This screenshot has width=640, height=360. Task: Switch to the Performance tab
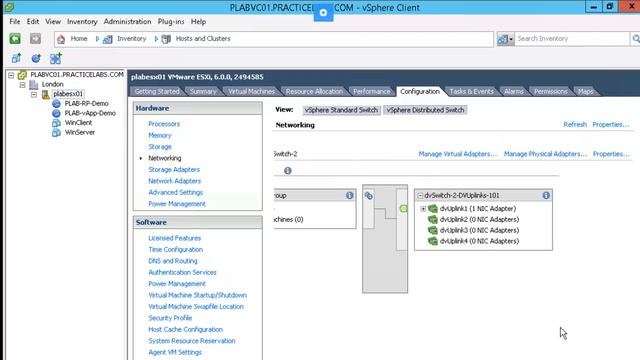click(x=371, y=91)
